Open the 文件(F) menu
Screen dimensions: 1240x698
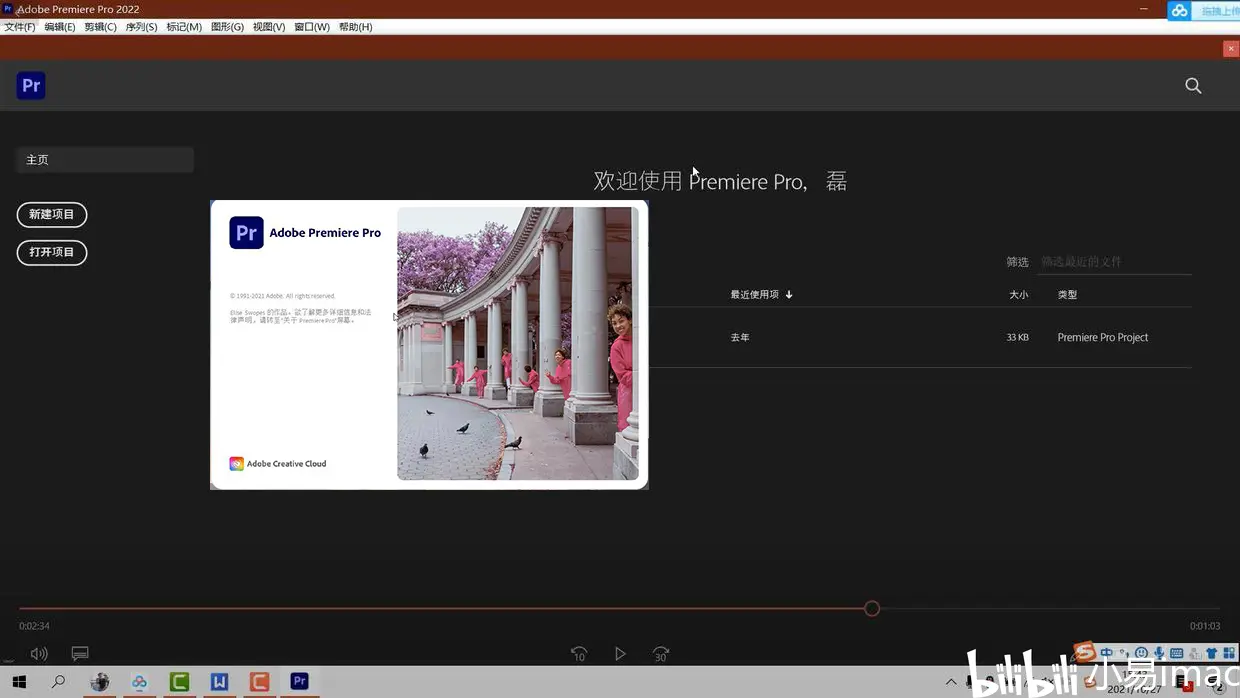(x=20, y=27)
